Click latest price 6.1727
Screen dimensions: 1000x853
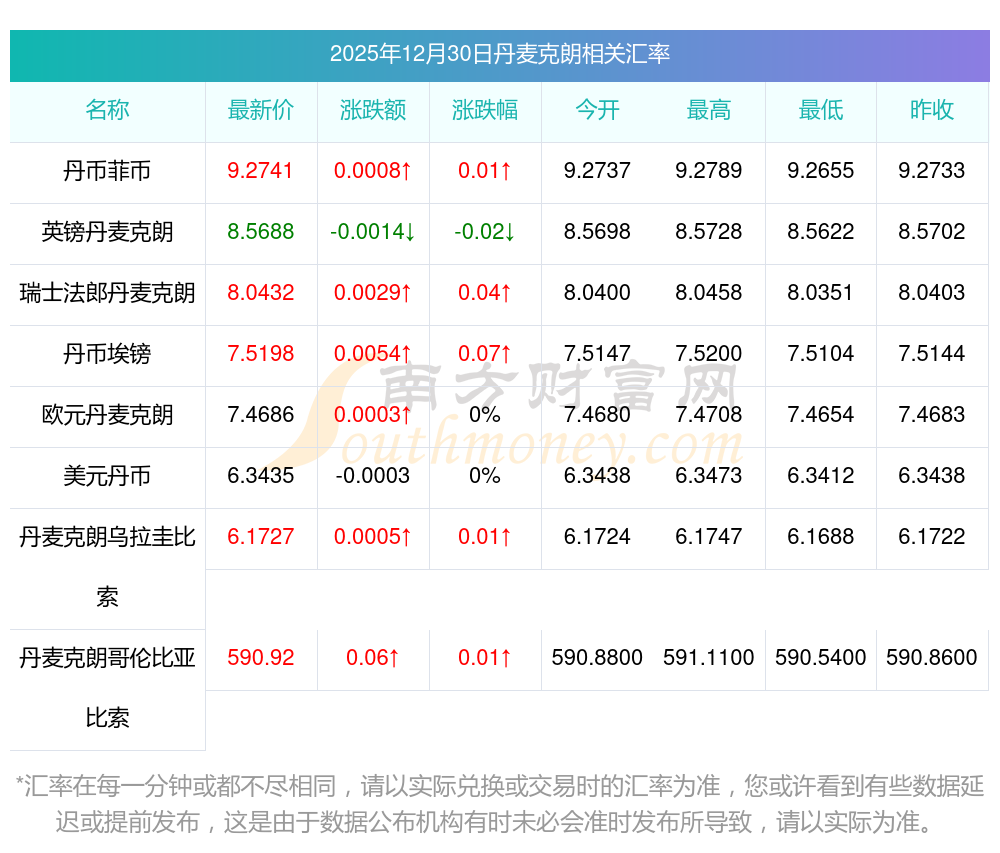(261, 536)
